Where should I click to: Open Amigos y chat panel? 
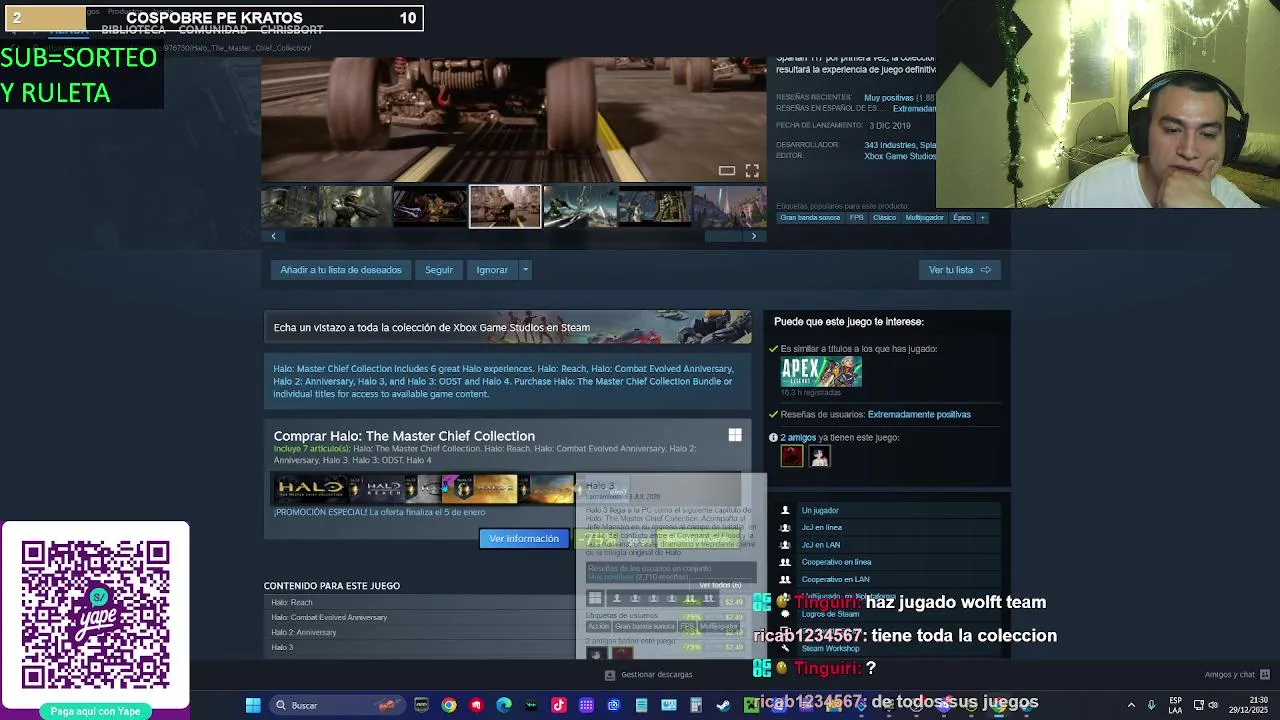(1237, 675)
